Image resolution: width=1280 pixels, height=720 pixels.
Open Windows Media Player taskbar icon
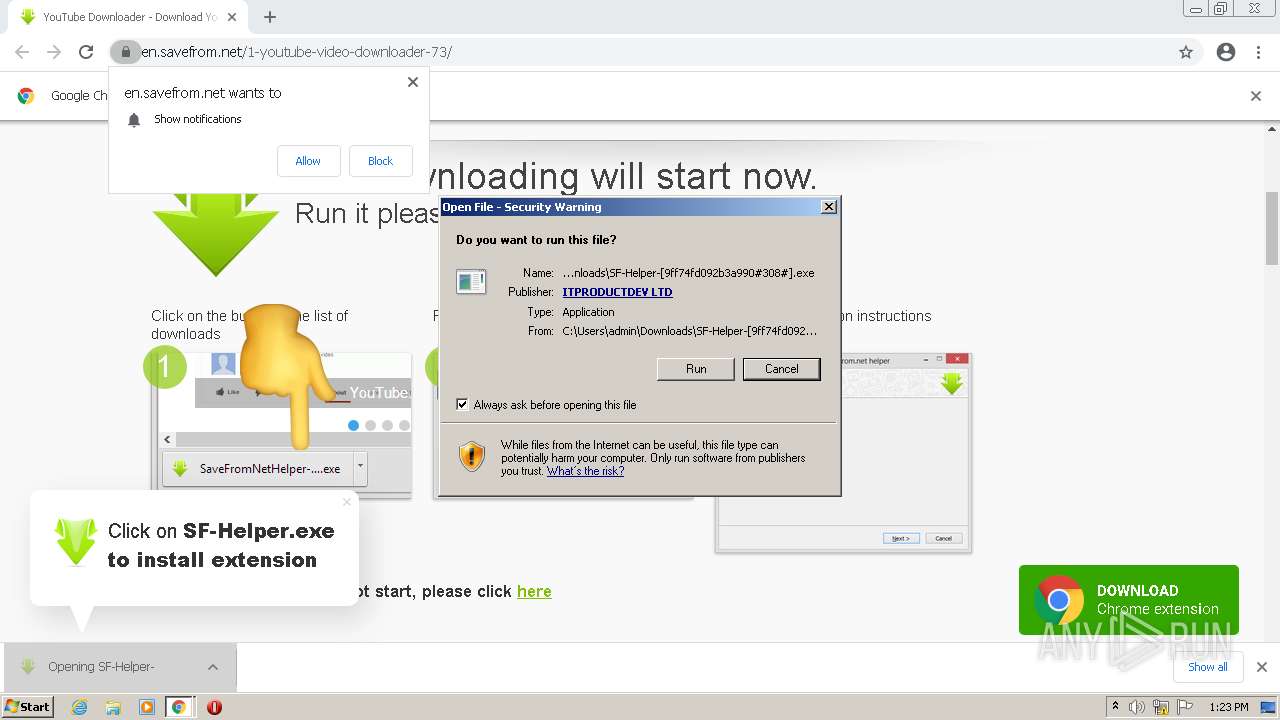pyautogui.click(x=147, y=707)
